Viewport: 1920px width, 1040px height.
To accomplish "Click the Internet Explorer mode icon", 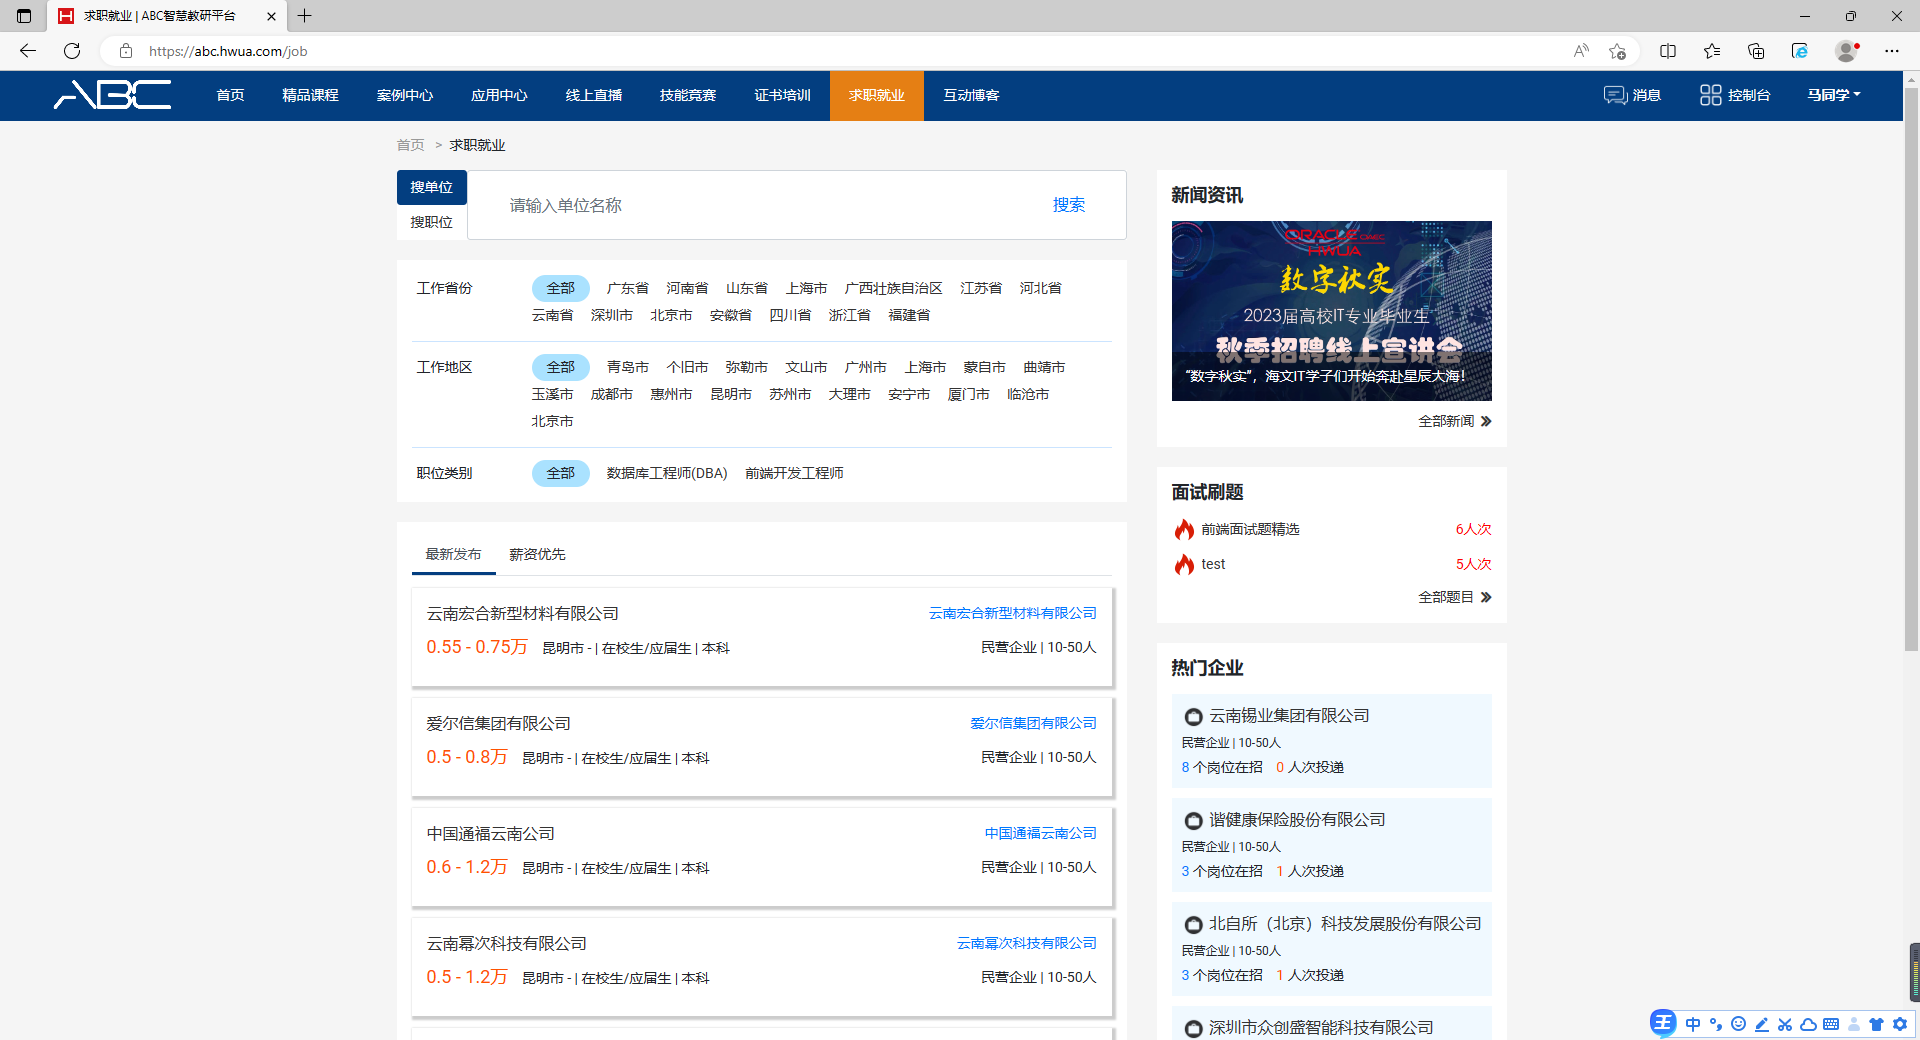I will click(1800, 51).
